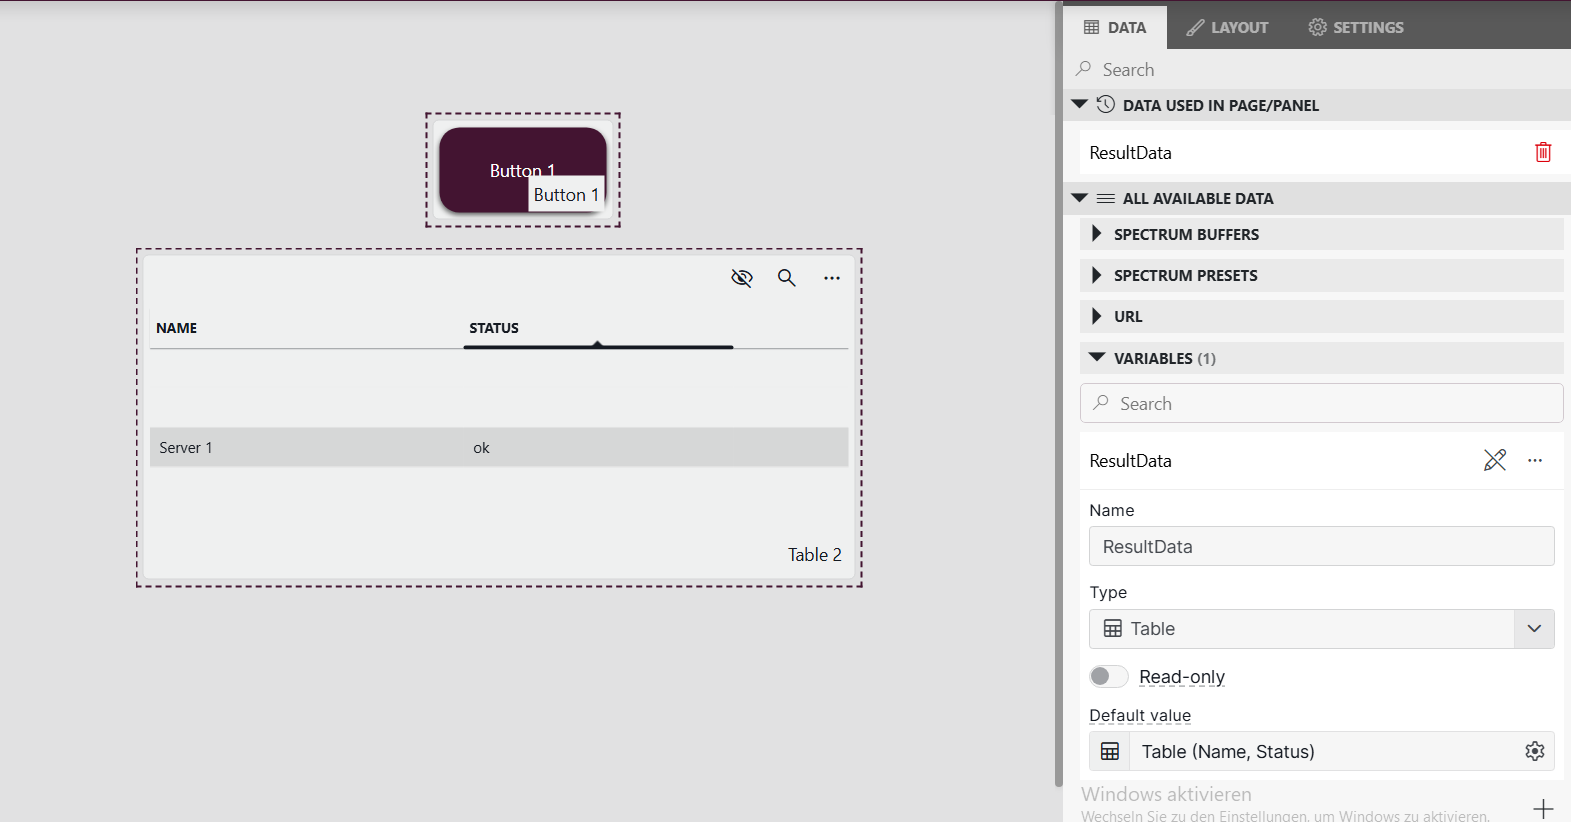
Task: Open the ResultData variable's more options menu
Action: (x=1535, y=460)
